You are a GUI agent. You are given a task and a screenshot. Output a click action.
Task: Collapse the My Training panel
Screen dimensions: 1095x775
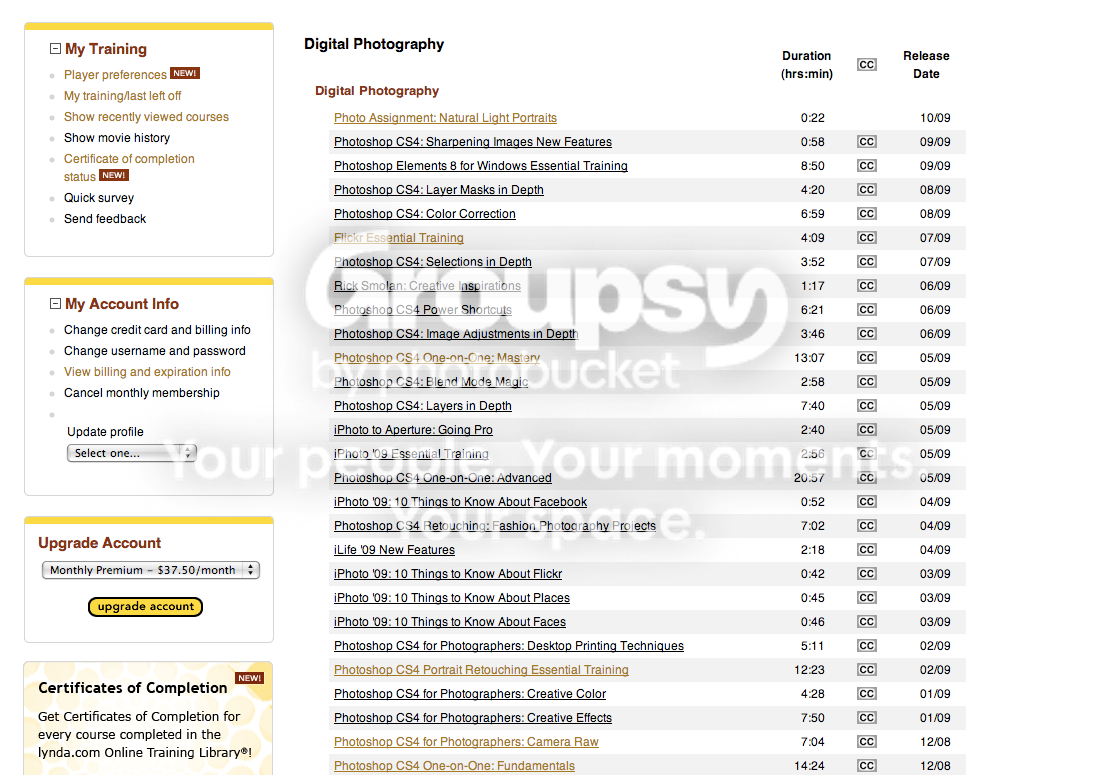tap(55, 49)
